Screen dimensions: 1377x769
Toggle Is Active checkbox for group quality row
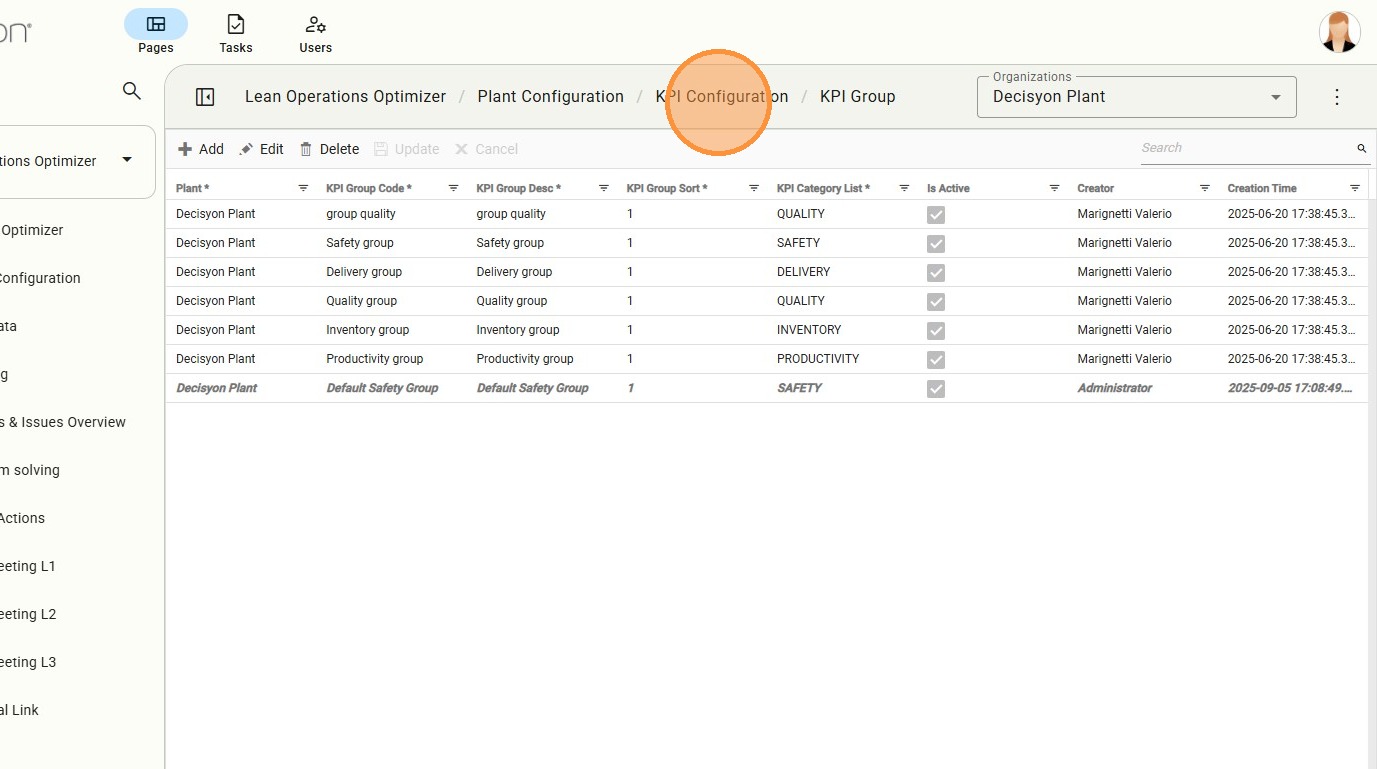(x=936, y=214)
